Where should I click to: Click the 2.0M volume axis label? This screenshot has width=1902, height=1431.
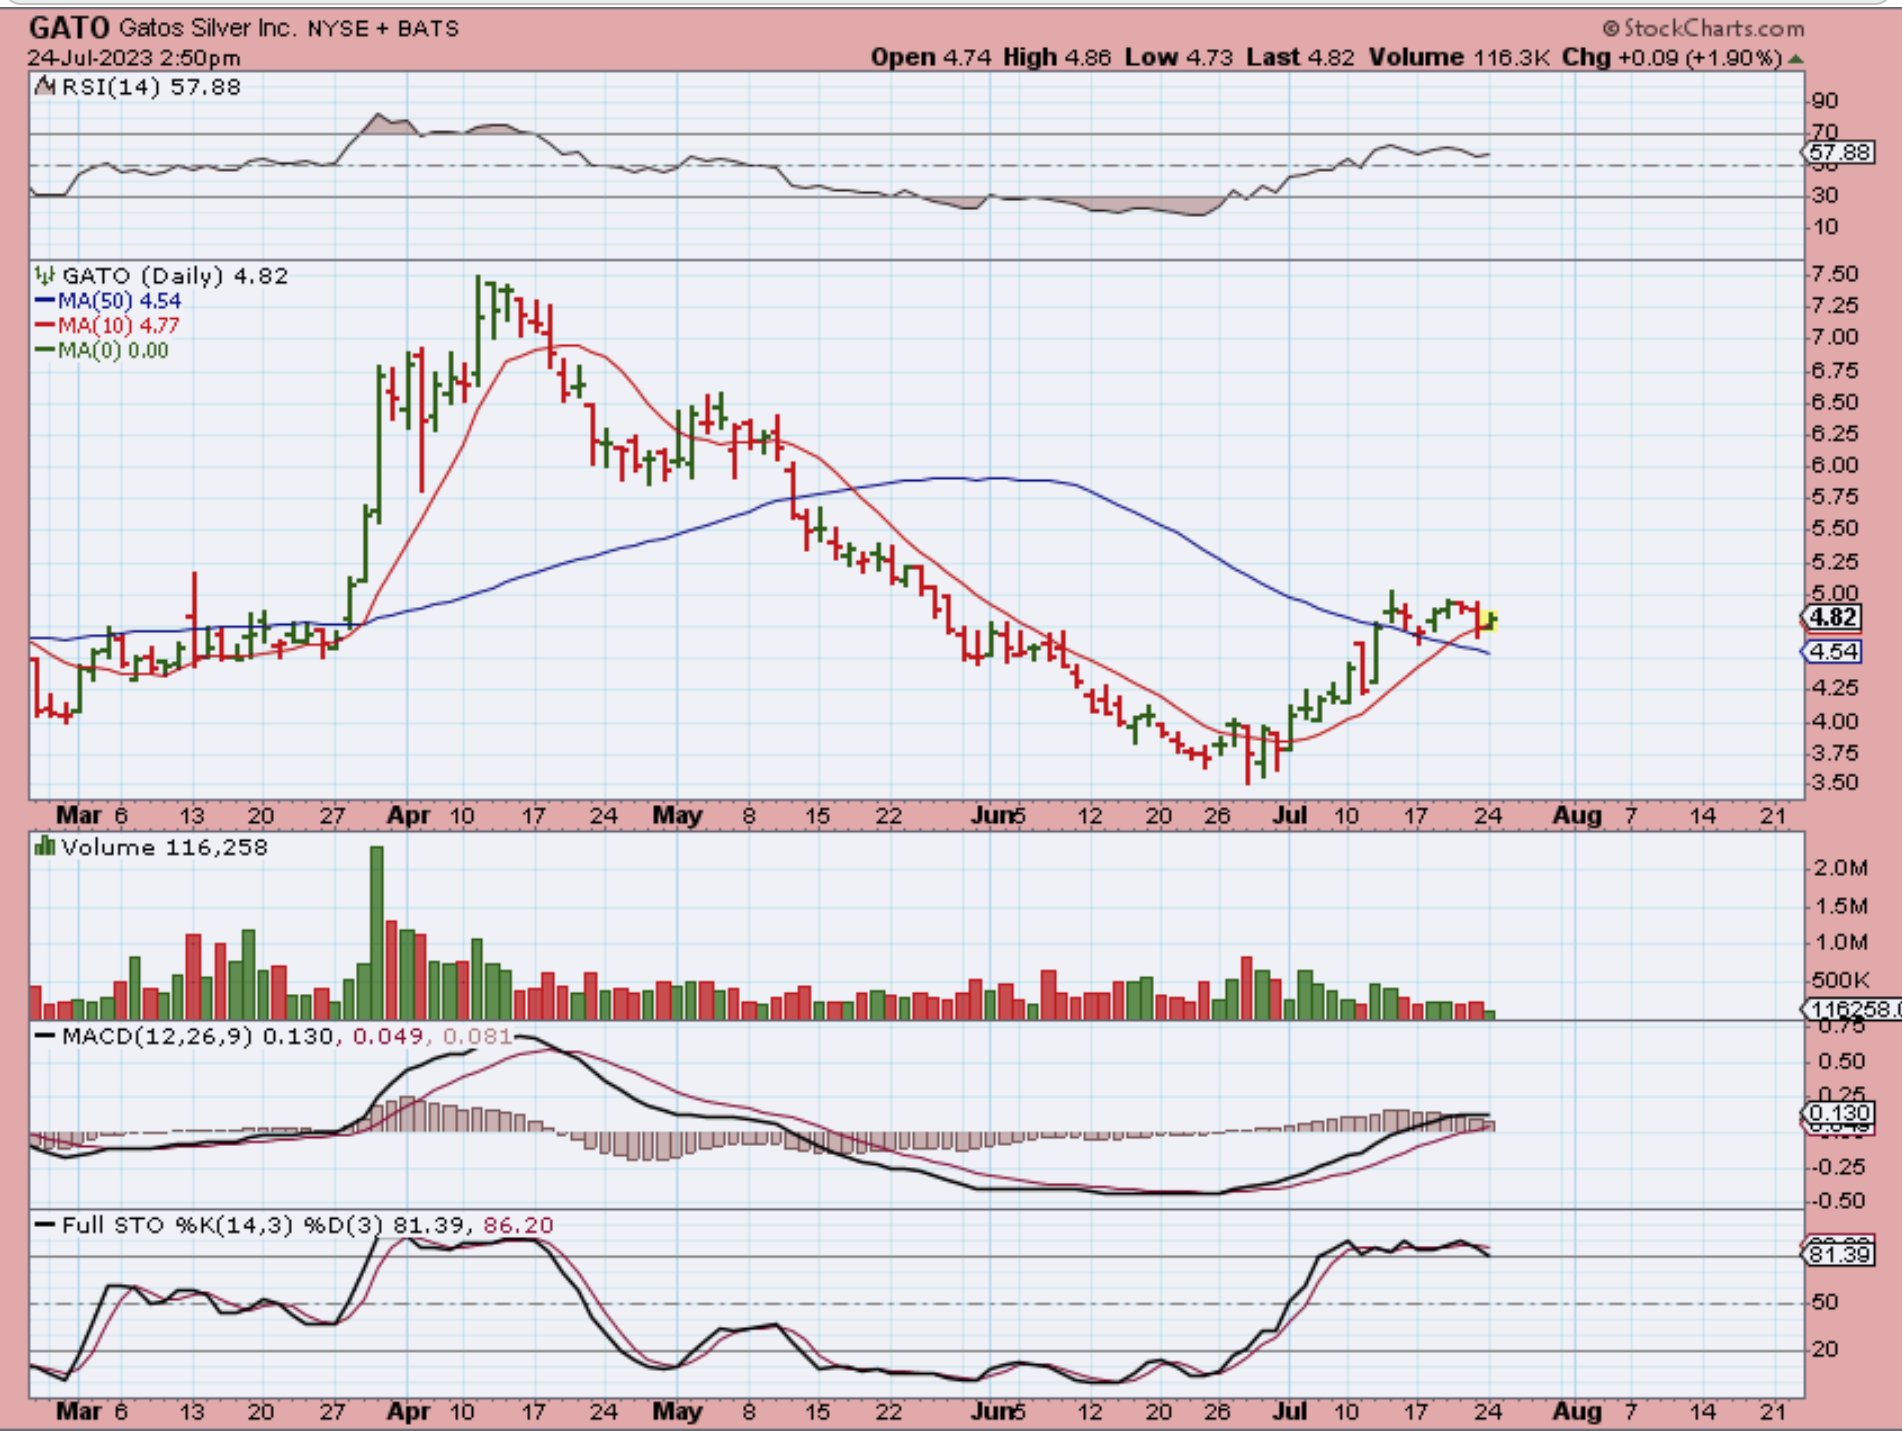pyautogui.click(x=1840, y=867)
